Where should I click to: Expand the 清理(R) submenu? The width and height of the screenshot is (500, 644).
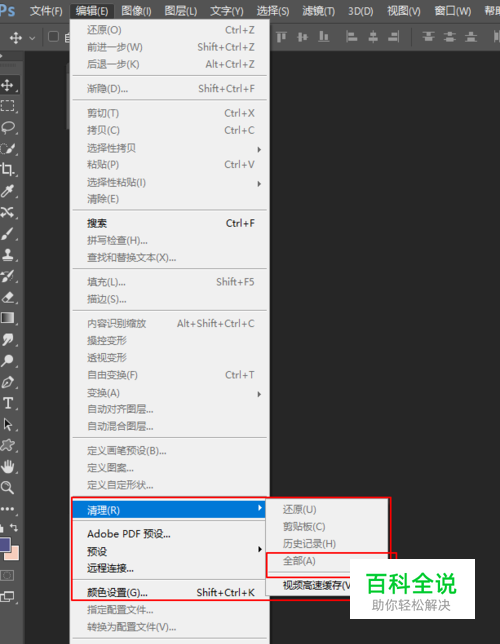(170, 510)
